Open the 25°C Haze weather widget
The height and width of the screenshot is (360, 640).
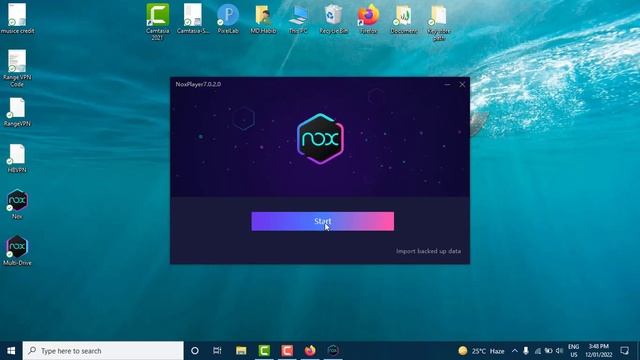pyautogui.click(x=481, y=351)
